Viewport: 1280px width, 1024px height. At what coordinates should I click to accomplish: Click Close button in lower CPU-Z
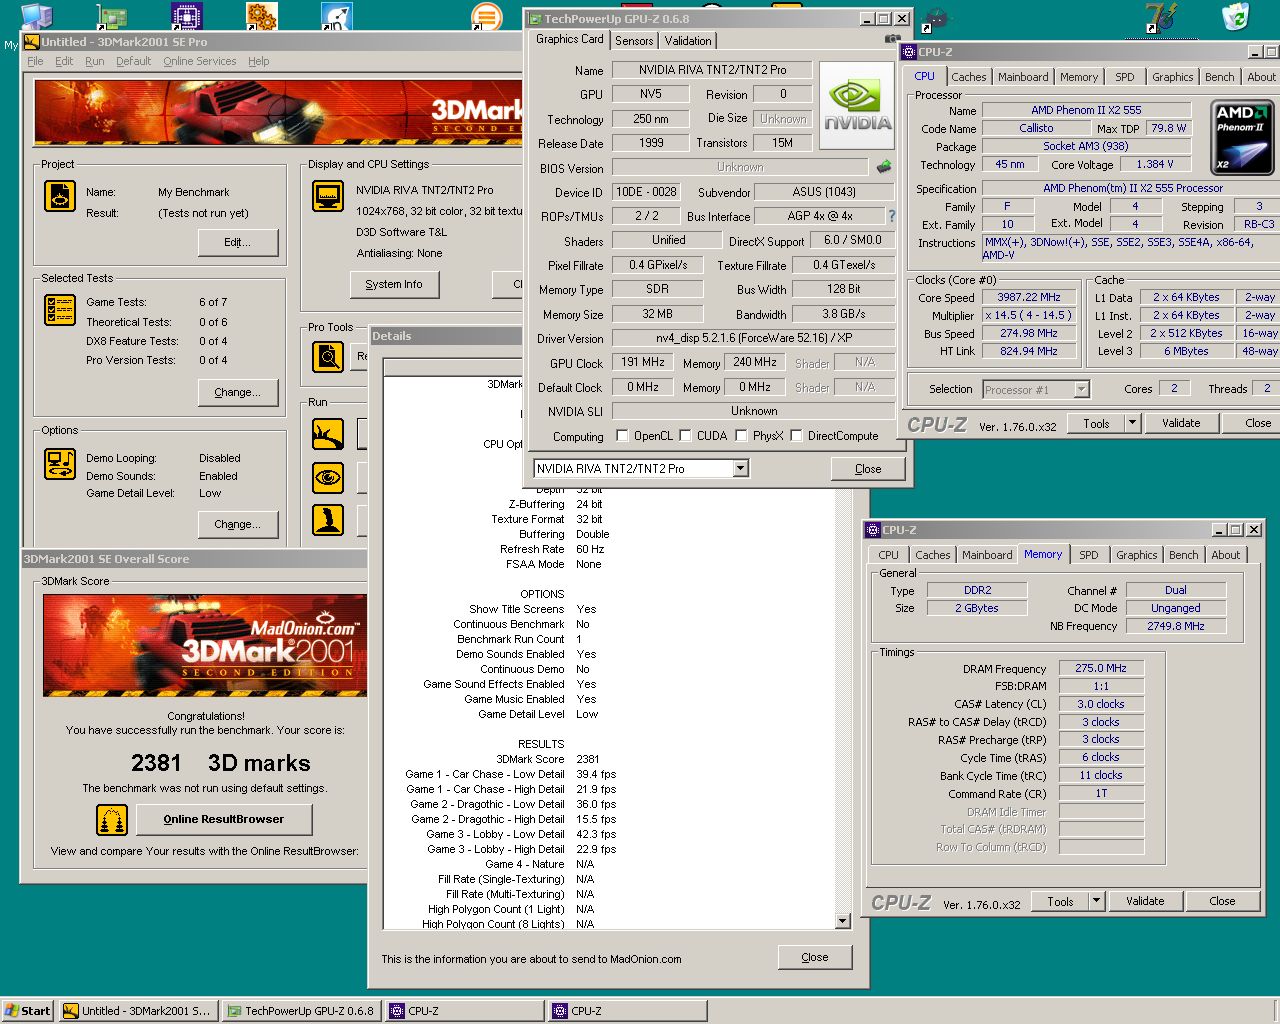(x=1222, y=901)
